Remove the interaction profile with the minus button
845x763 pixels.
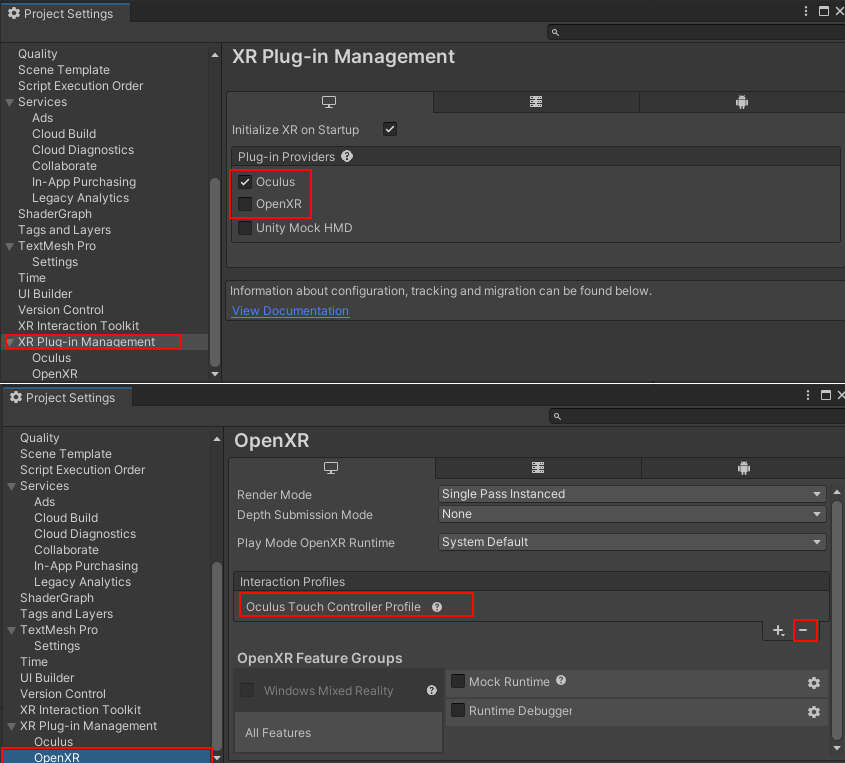(806, 631)
